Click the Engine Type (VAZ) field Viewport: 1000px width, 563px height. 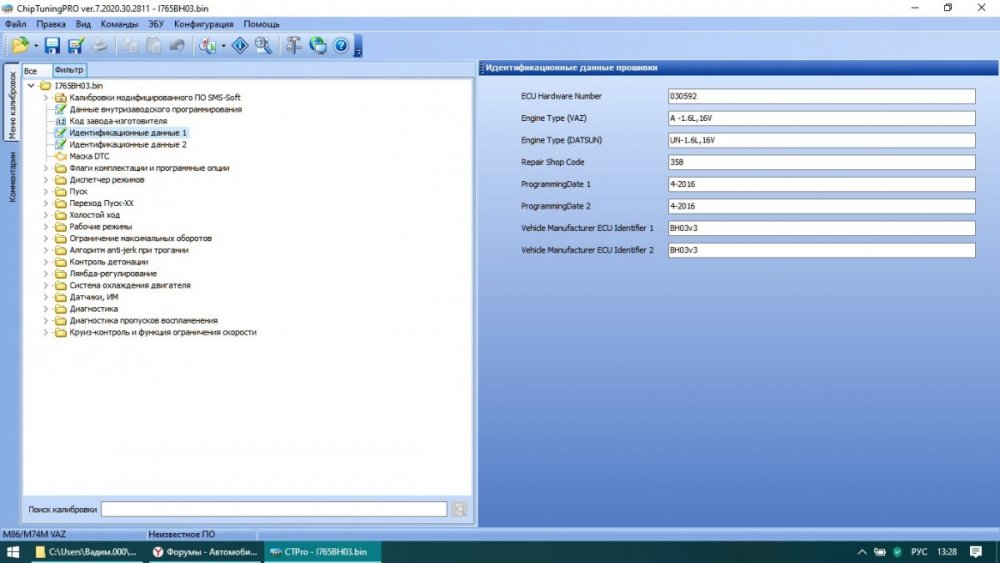coord(821,118)
